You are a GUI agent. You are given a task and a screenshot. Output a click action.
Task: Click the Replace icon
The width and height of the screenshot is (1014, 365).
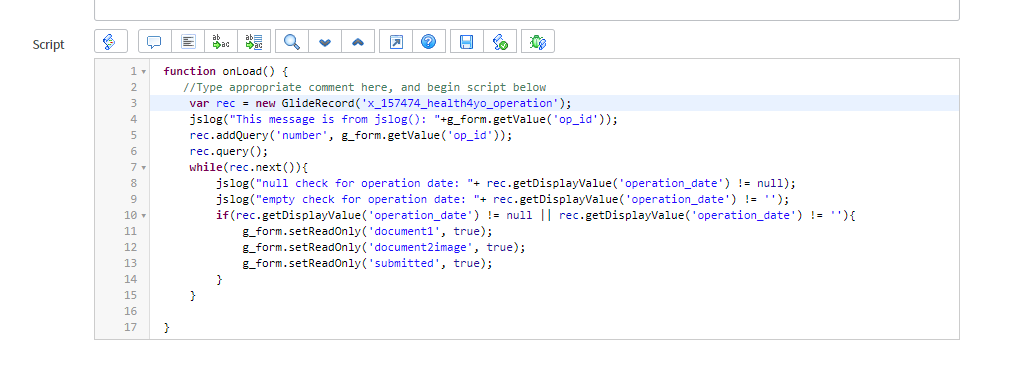[221, 42]
